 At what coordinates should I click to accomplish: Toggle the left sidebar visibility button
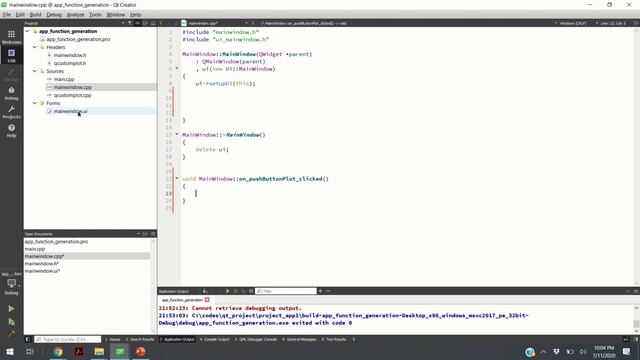coord(28,339)
